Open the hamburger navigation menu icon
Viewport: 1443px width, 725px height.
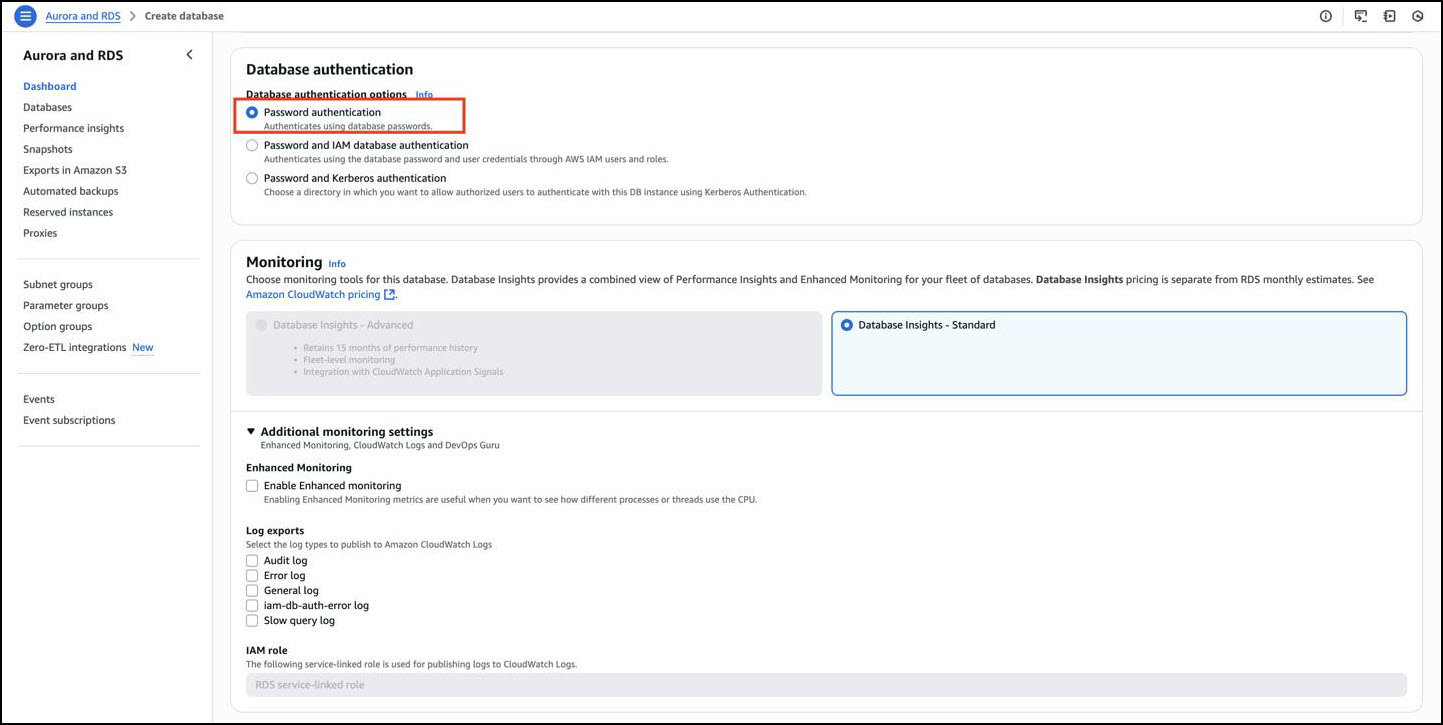[26, 16]
